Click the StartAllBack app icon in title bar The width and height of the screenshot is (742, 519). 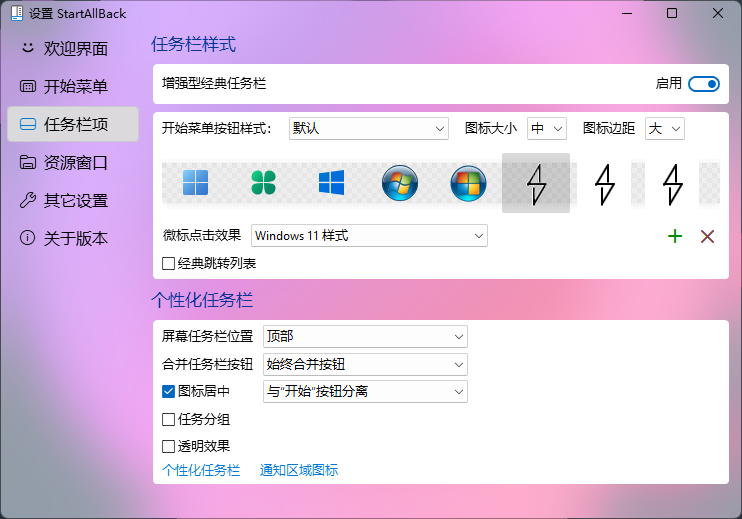(17, 13)
